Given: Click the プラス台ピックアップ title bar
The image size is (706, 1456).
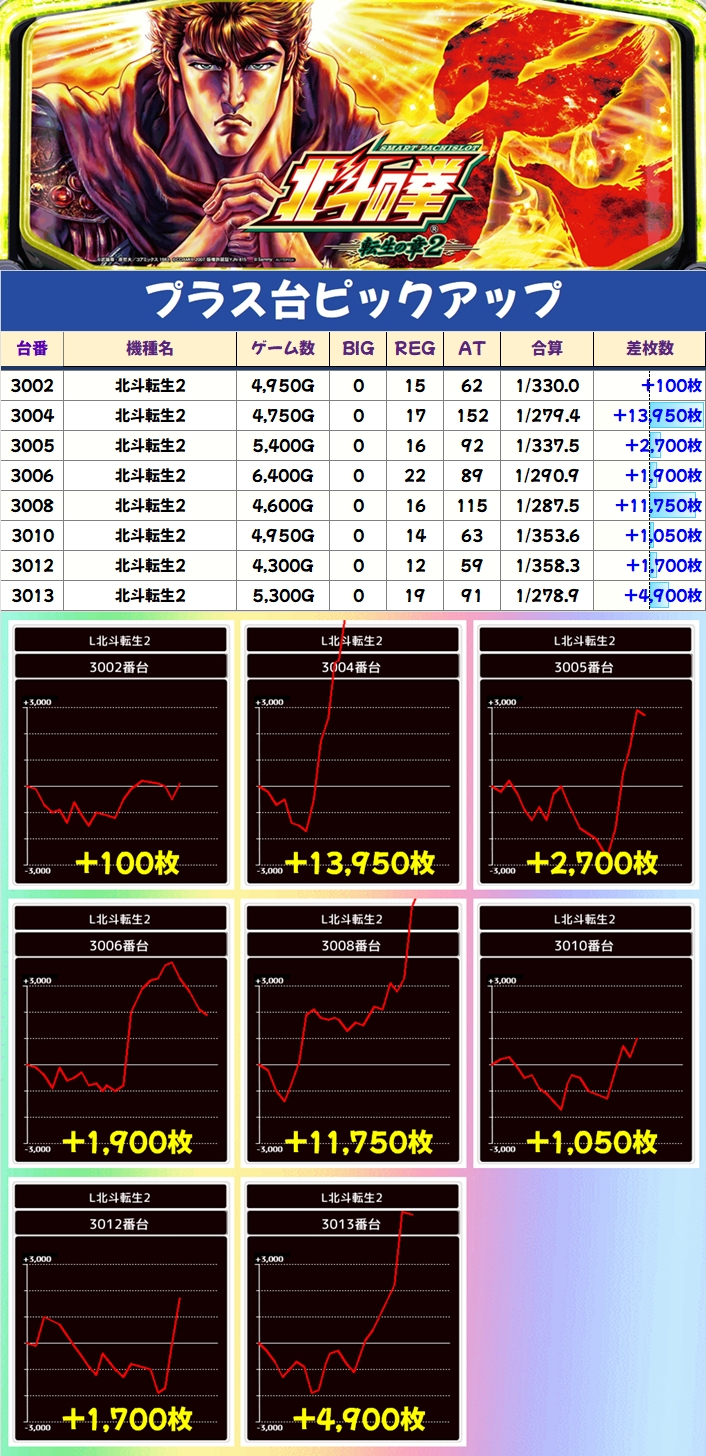Looking at the screenshot, I should (353, 300).
